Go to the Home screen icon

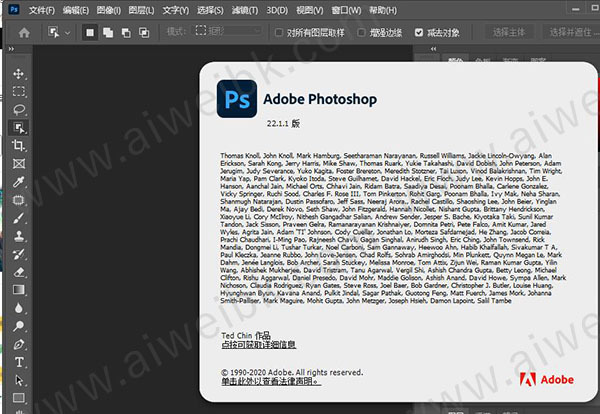(x=24, y=33)
